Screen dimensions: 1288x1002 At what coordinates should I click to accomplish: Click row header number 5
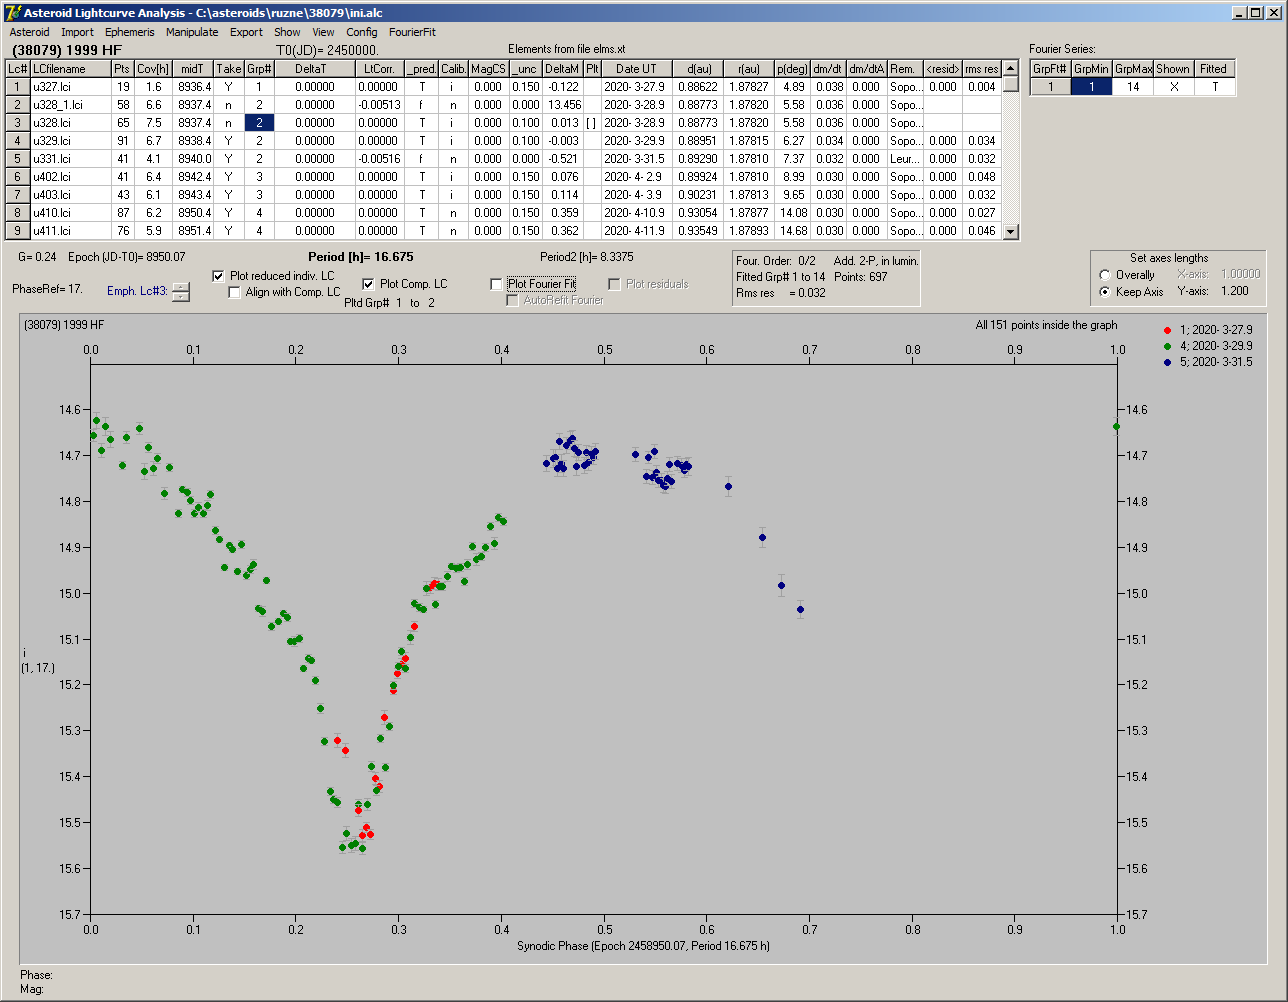18,159
